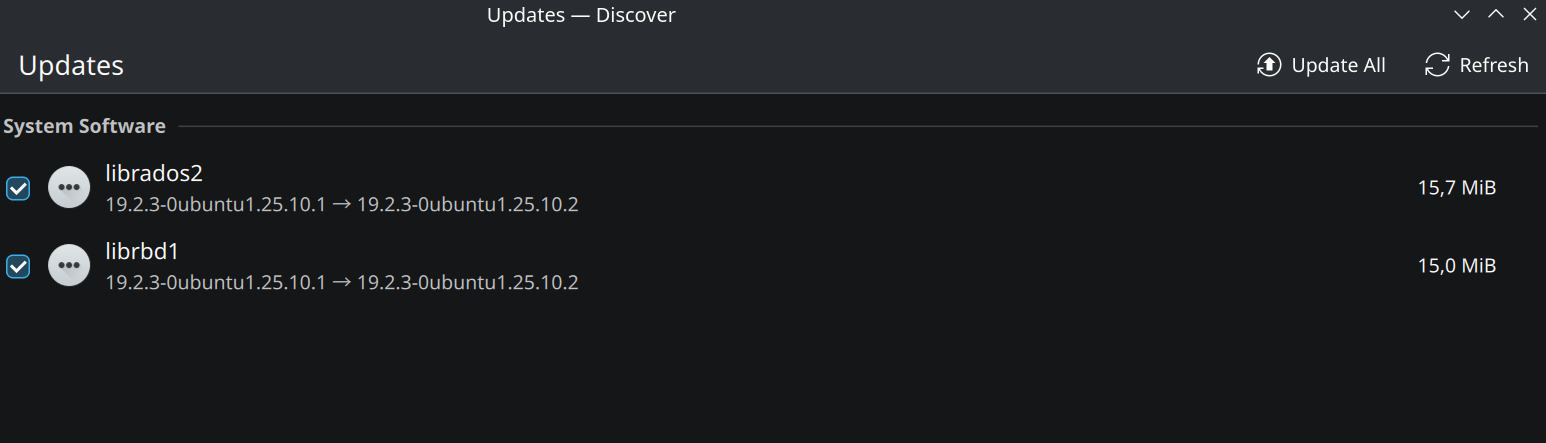
Task: Click the librados2 package icon
Action: click(x=69, y=187)
